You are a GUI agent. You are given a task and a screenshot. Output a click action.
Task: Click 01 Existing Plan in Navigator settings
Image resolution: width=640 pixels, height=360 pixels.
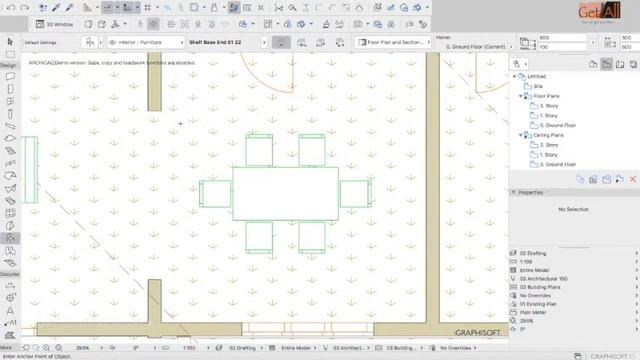pos(538,304)
